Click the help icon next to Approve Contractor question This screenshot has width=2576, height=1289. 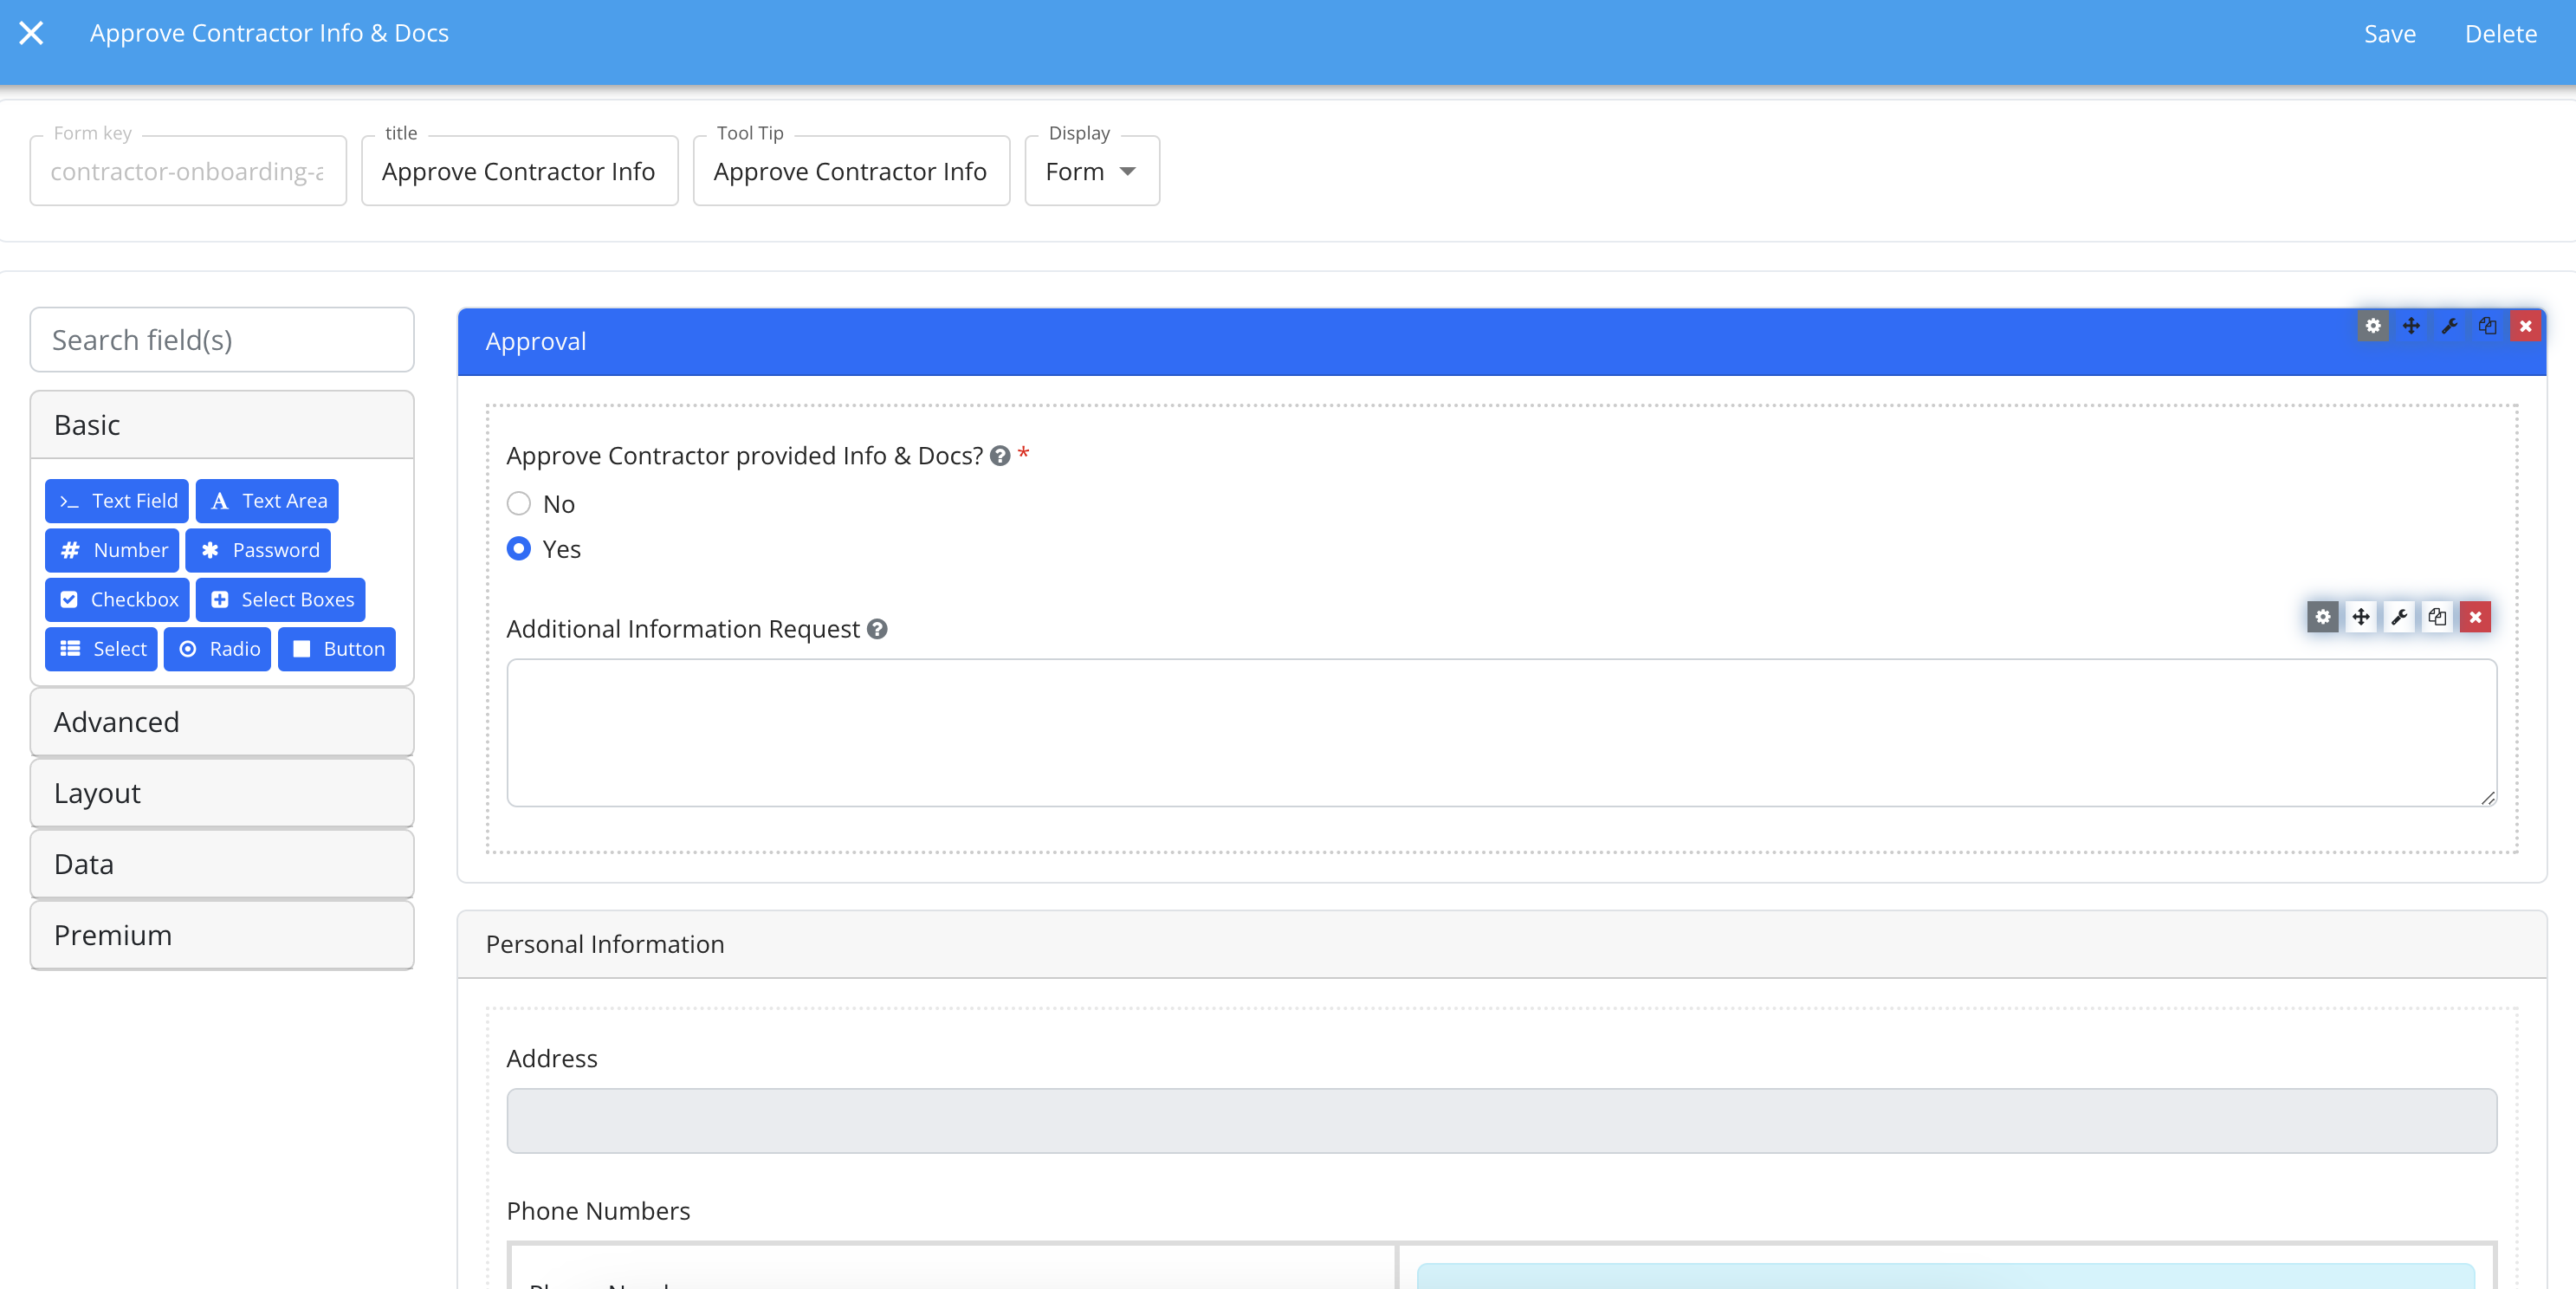click(x=998, y=456)
